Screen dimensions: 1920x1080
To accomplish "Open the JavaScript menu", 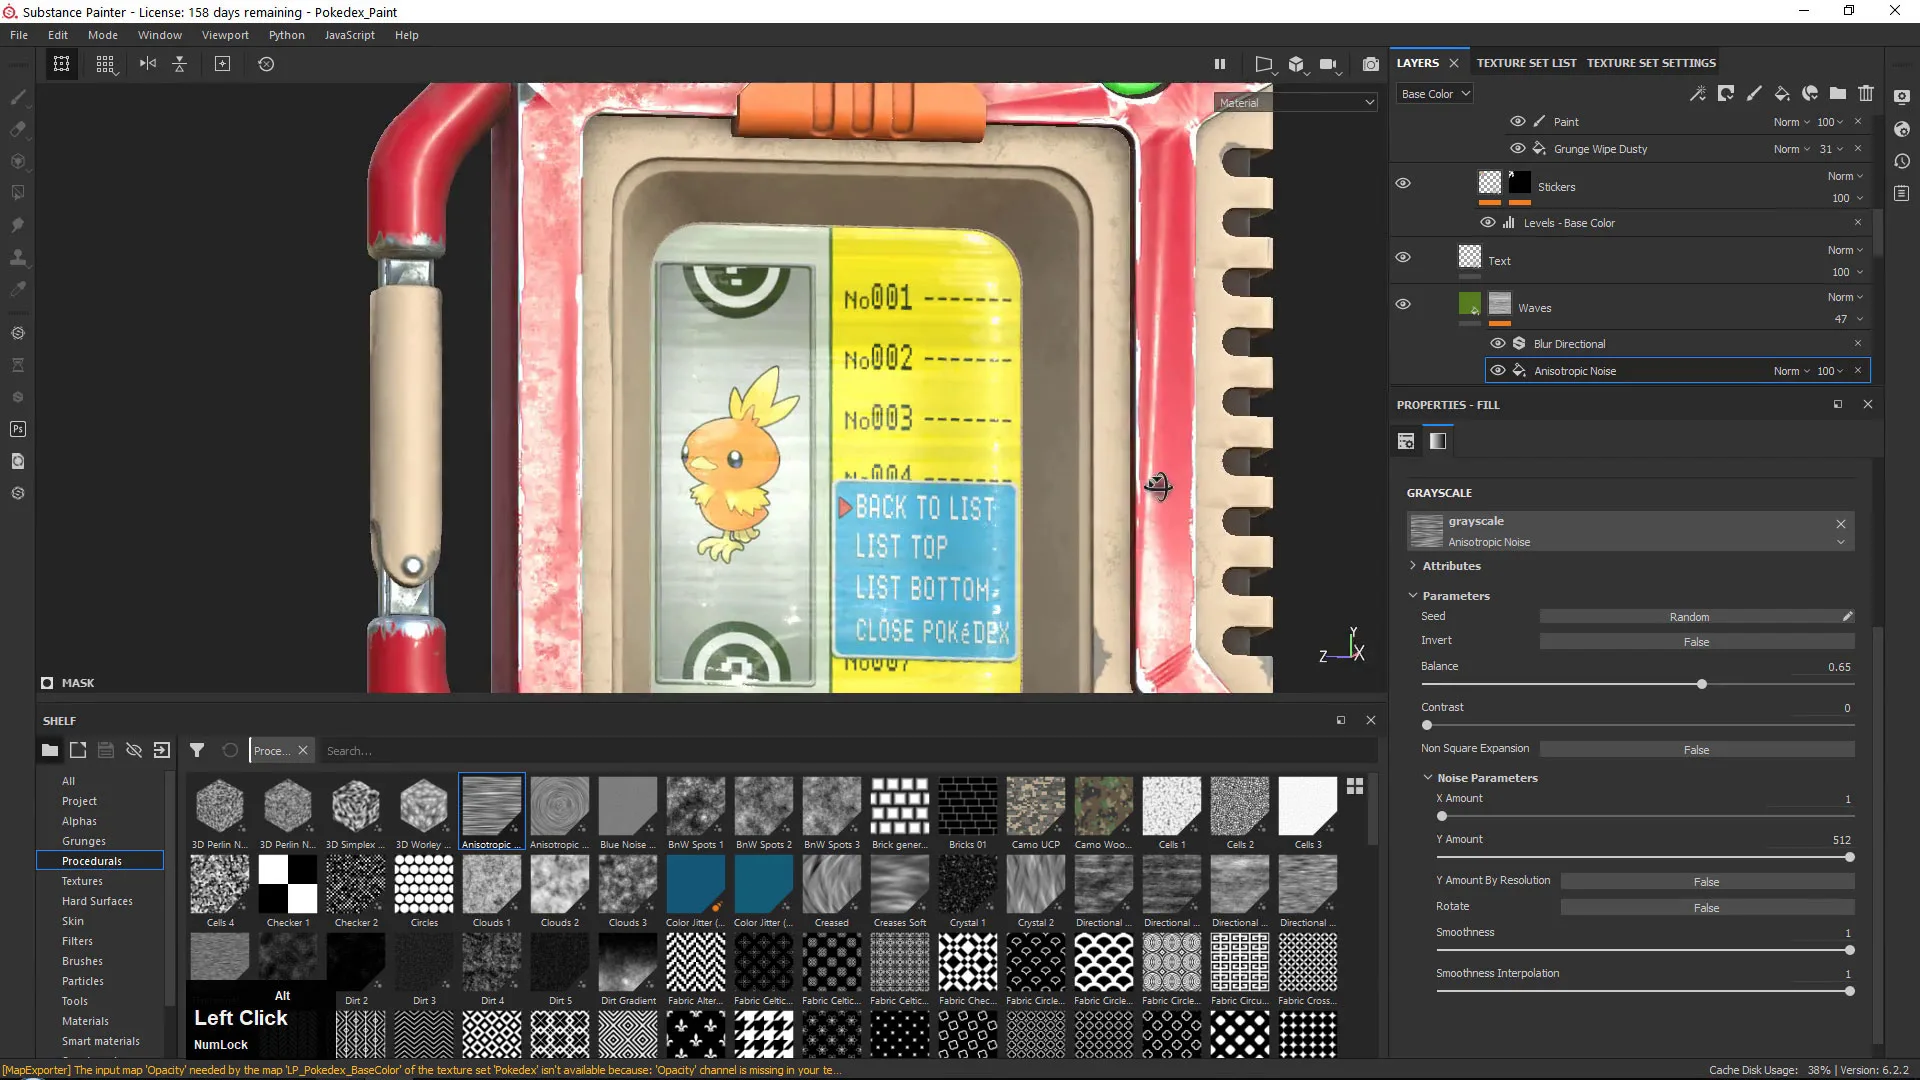I will coord(350,35).
